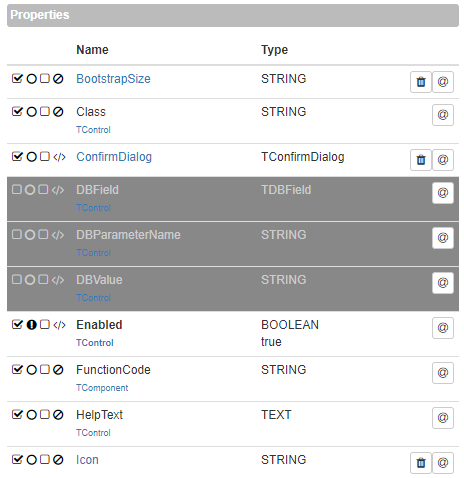This screenshot has height=478, width=464.
Task: Delete the Icon property via trash button
Action: 421,463
